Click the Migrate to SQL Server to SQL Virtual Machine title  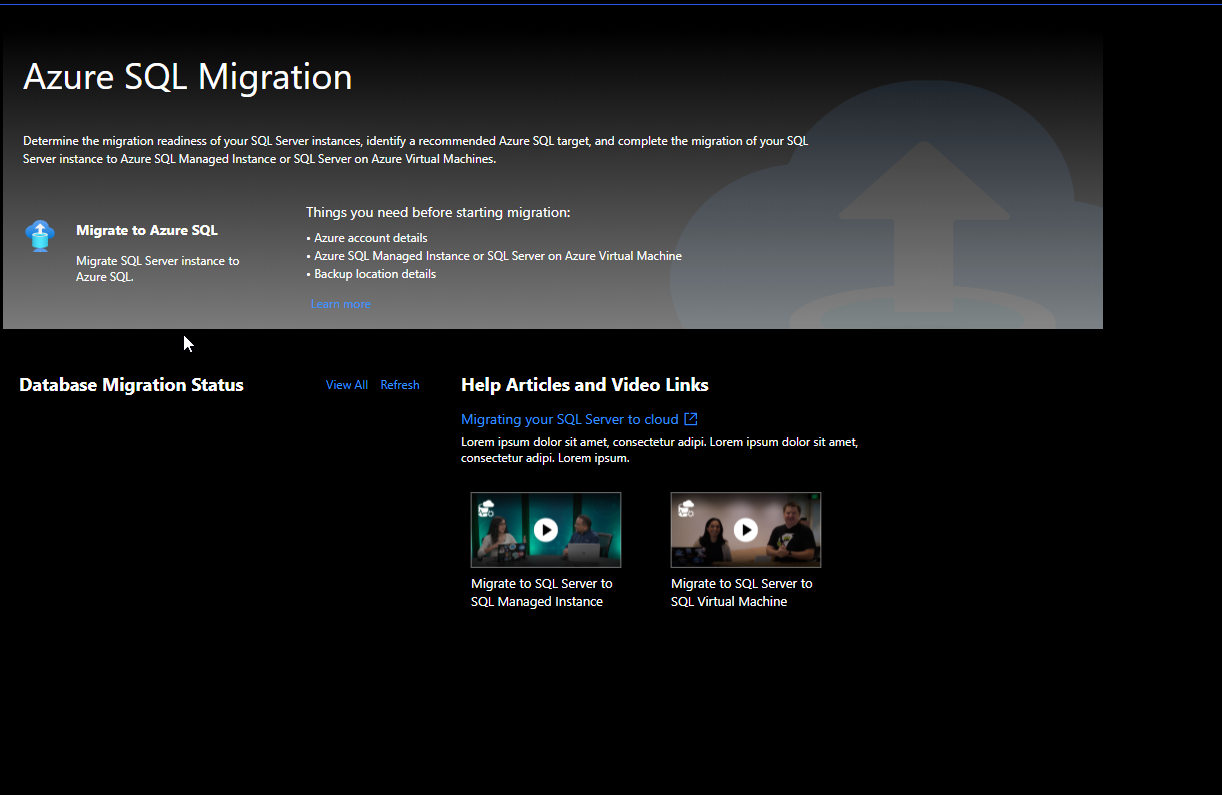741,592
